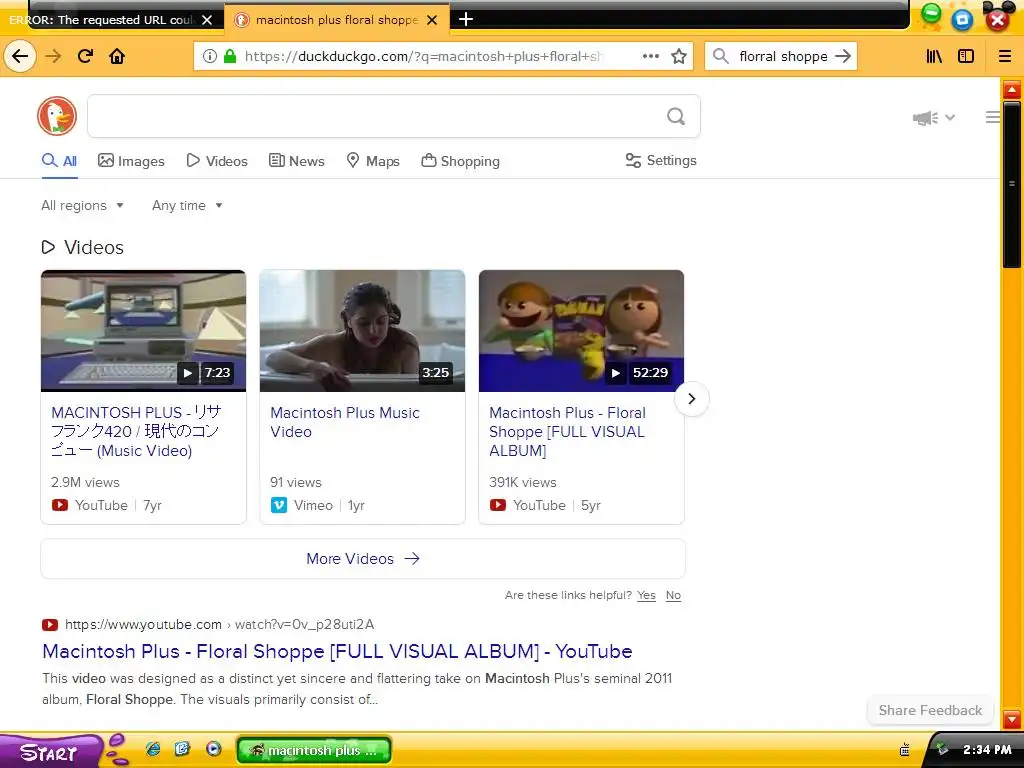Answer No to links helpful question

coord(673,596)
